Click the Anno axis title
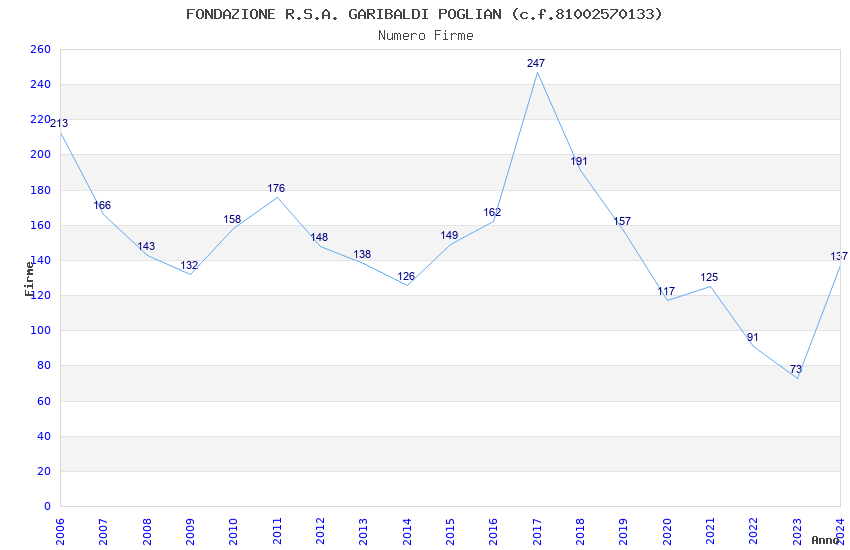 point(825,540)
